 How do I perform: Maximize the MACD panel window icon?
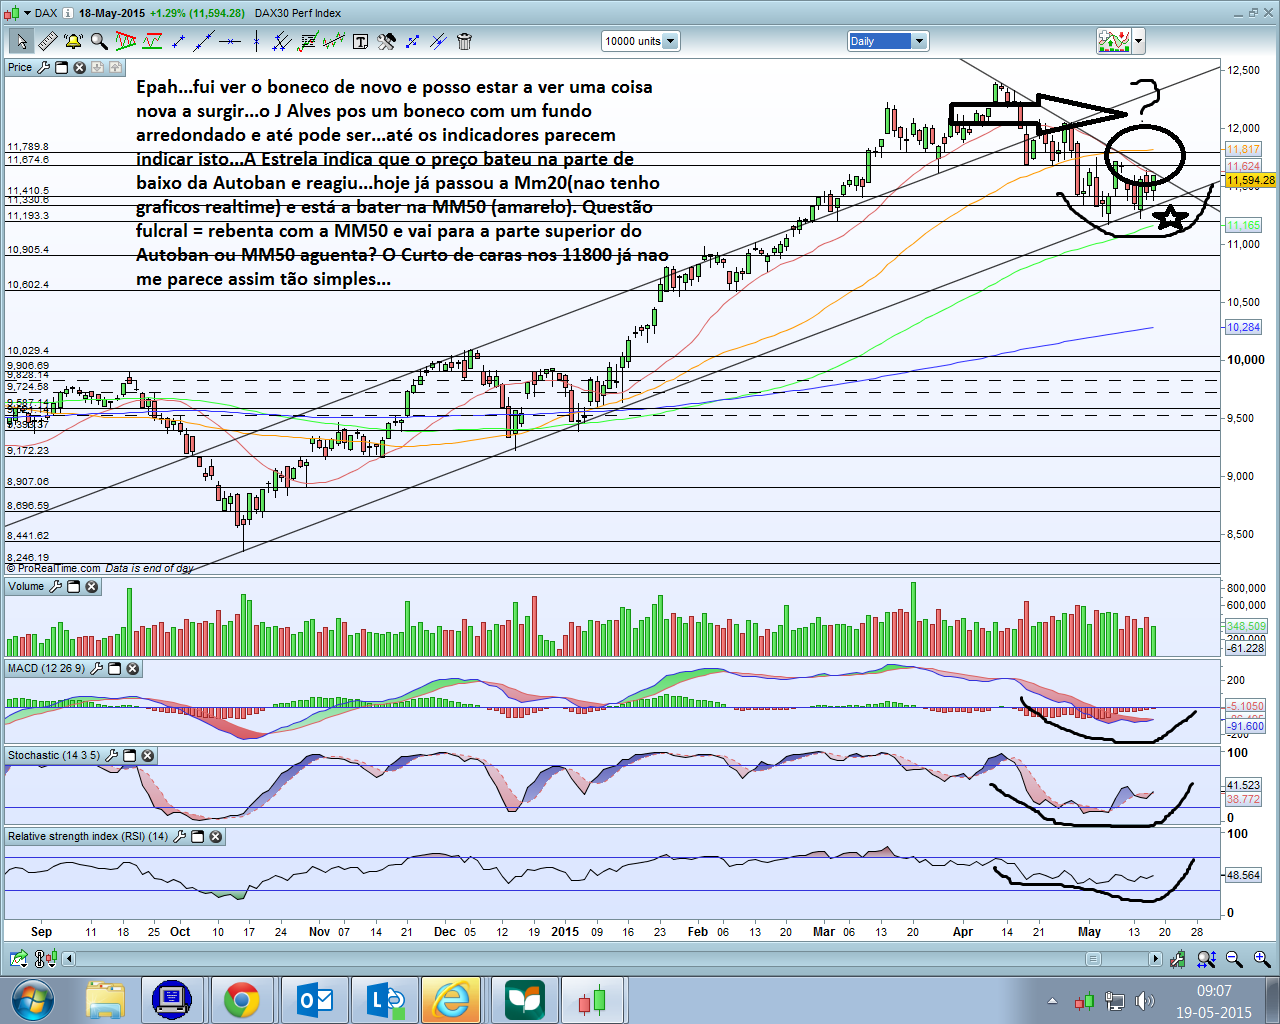[114, 668]
